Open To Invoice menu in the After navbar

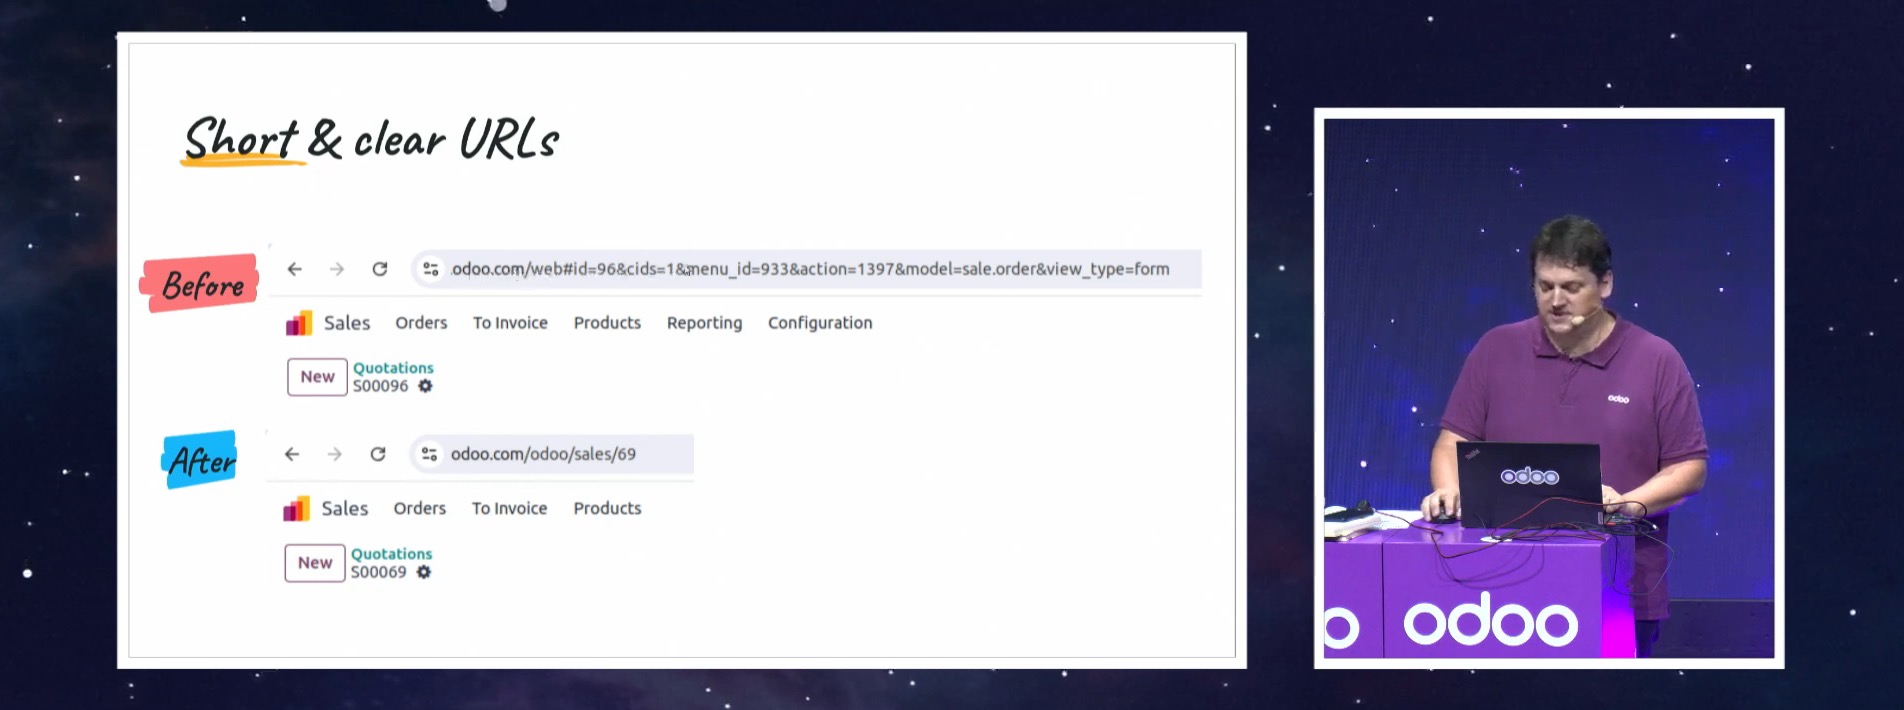(509, 509)
